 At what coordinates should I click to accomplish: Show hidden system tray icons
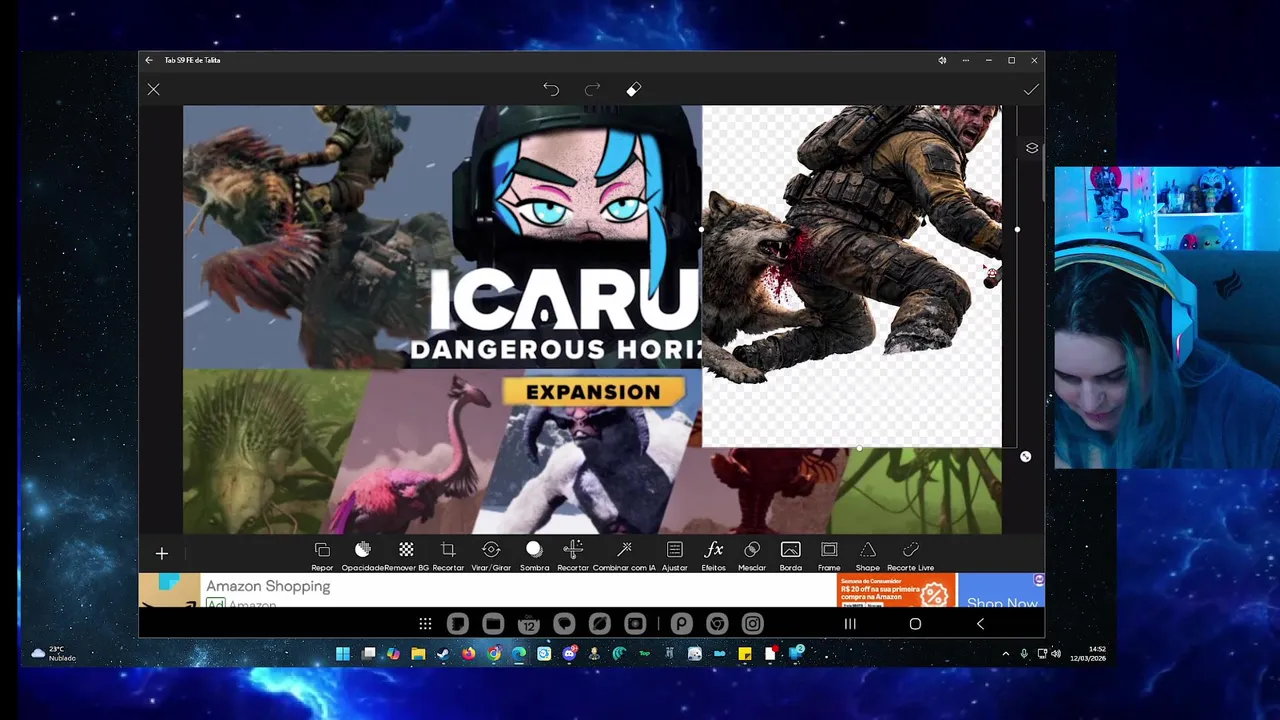point(1006,654)
